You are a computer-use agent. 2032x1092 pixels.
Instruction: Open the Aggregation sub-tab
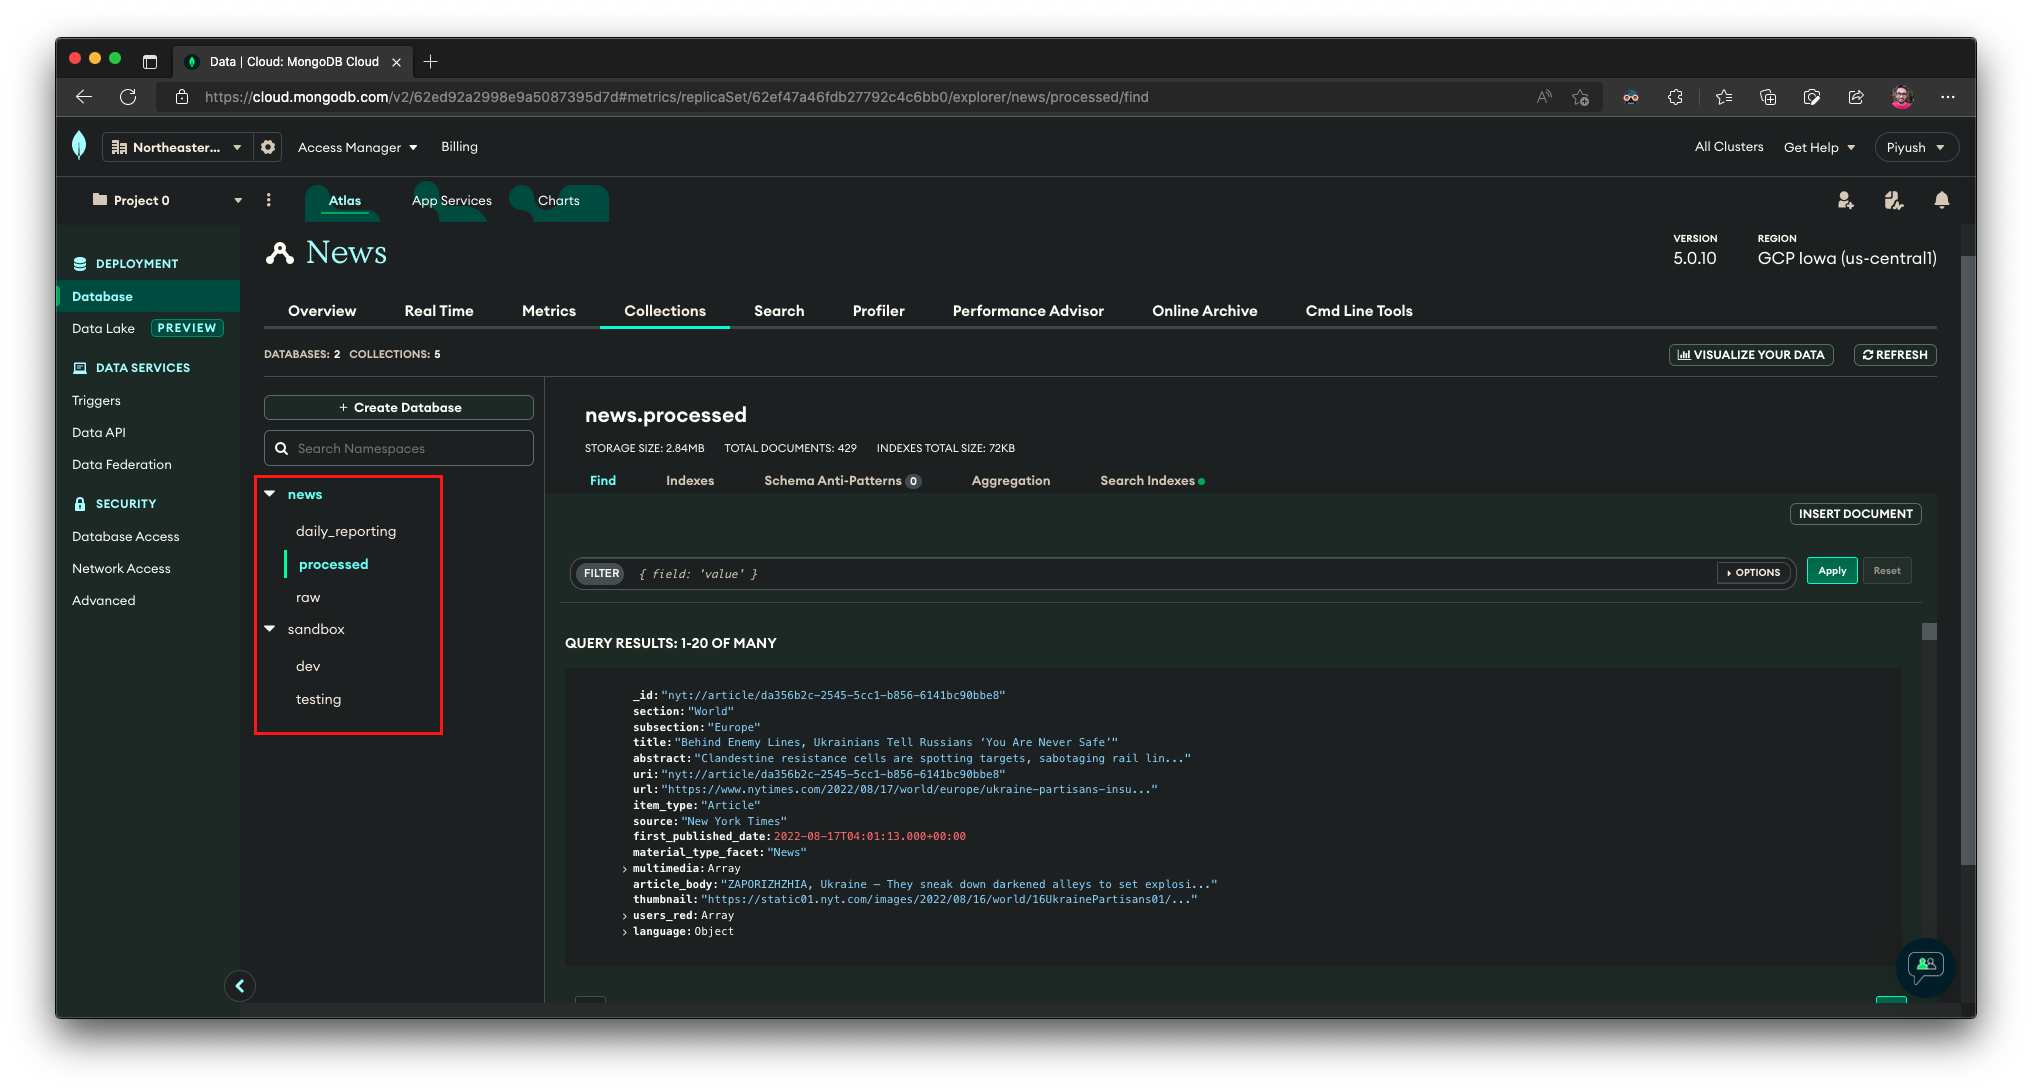click(1010, 481)
